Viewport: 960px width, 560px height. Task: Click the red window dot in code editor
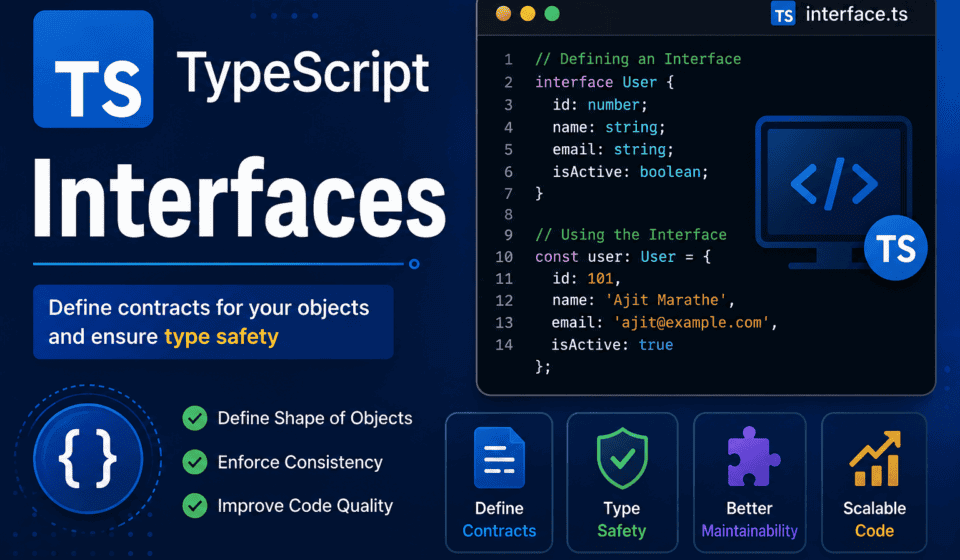point(503,13)
